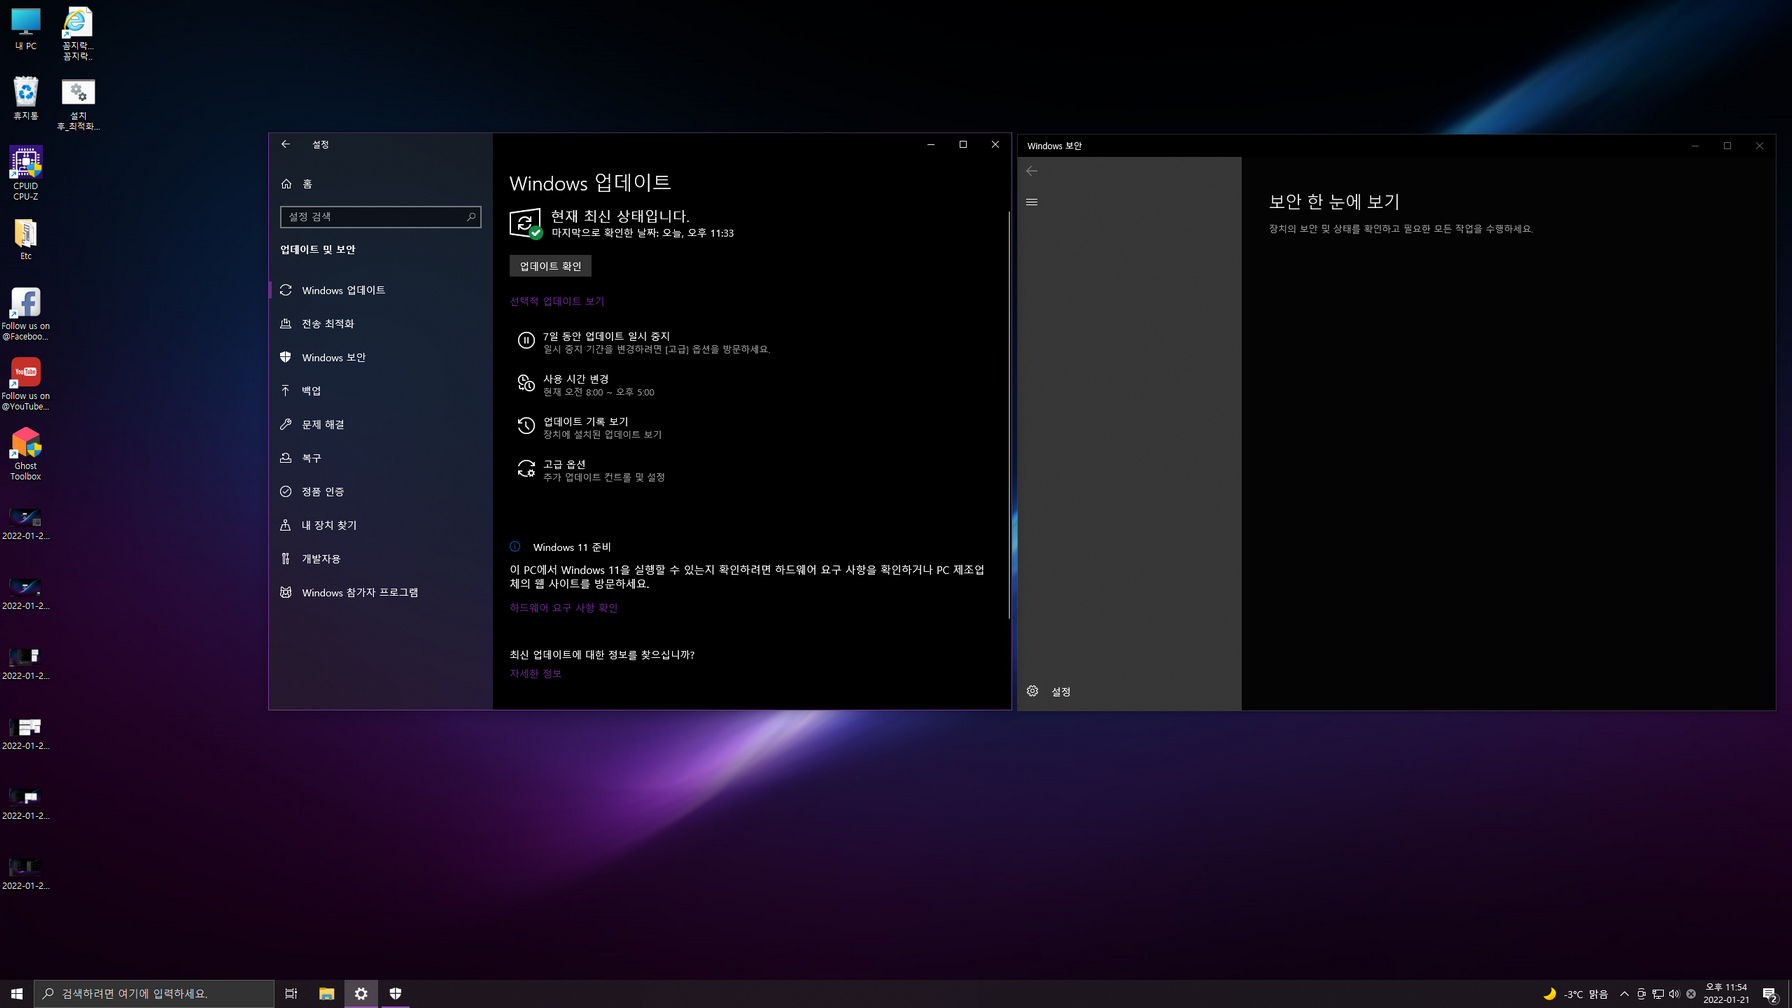Select CPUID CPU-Z desktop icon
This screenshot has height=1008, width=1792.
pos(26,174)
